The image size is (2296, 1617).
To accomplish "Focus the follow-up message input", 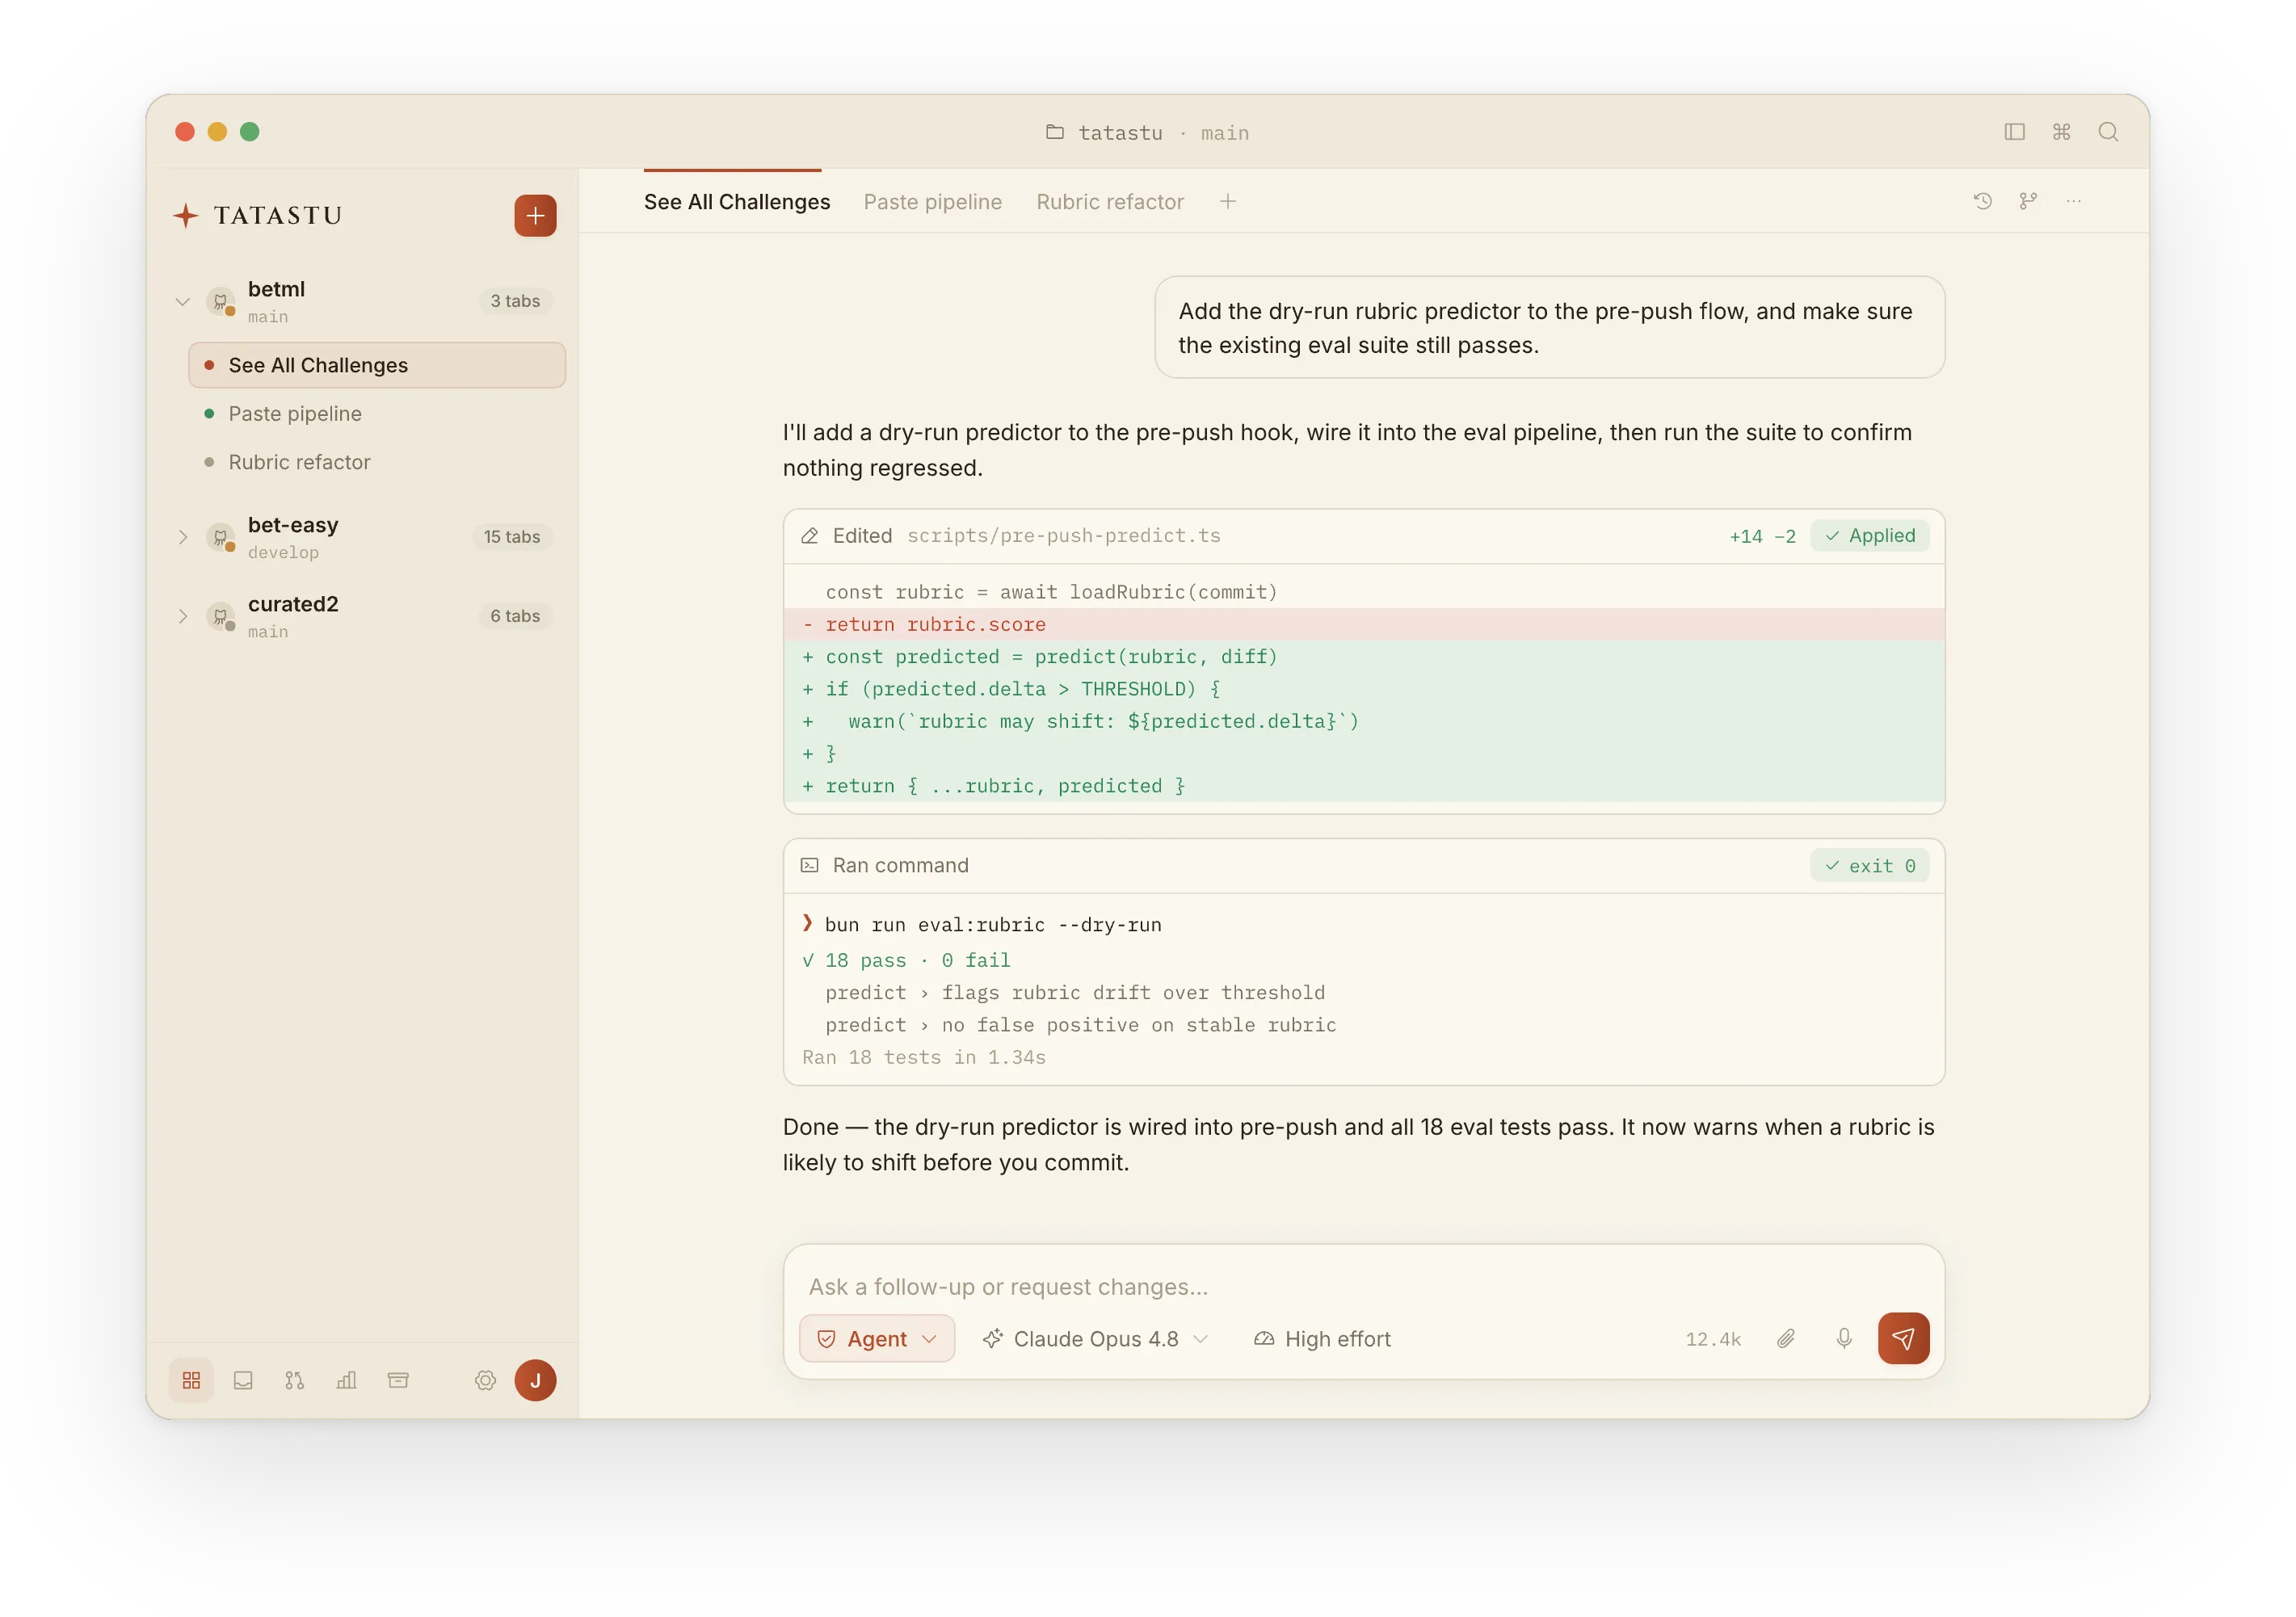I will pos(1364,1287).
